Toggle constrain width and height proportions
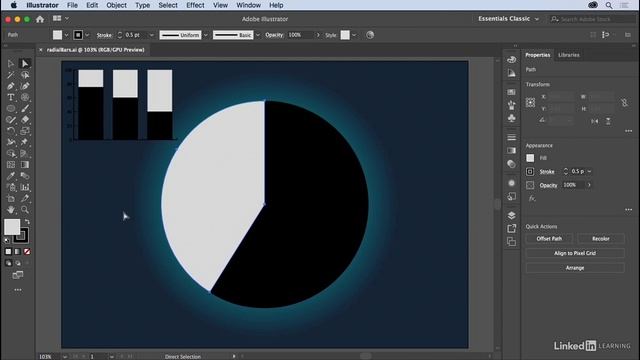The image size is (640, 360). (624, 103)
